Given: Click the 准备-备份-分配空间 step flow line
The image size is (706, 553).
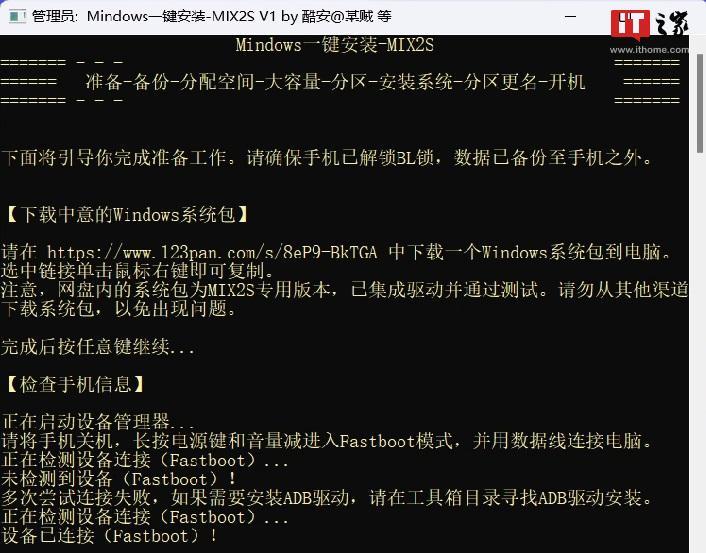Looking at the screenshot, I should (x=335, y=82).
